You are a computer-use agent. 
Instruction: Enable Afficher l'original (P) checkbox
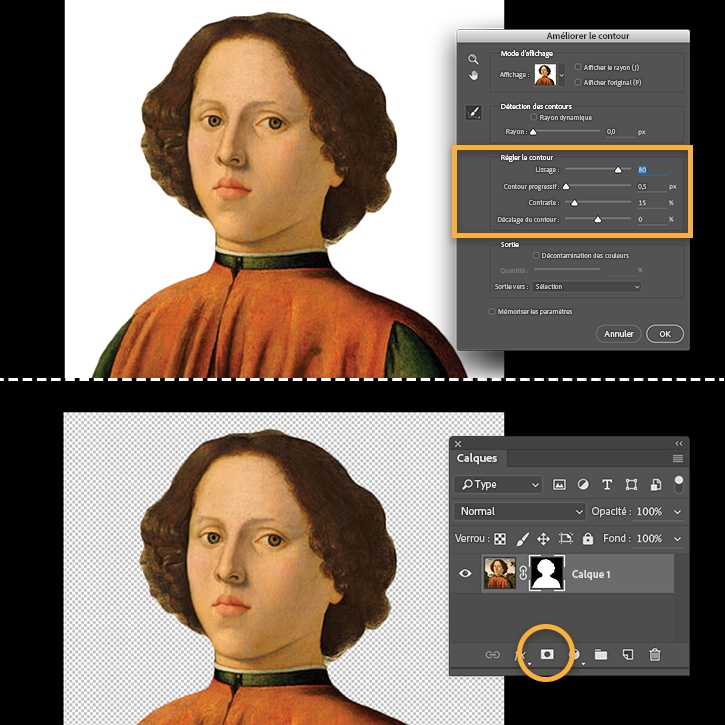click(578, 82)
